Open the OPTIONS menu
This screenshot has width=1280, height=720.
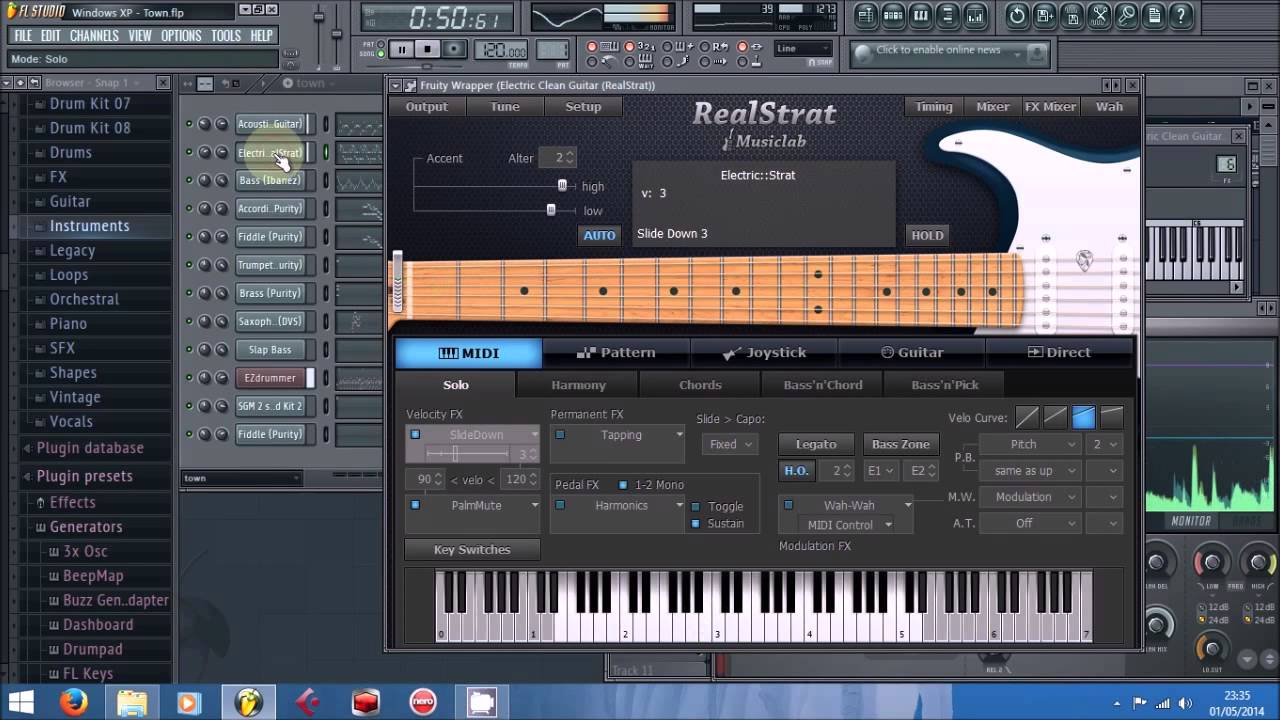point(181,36)
